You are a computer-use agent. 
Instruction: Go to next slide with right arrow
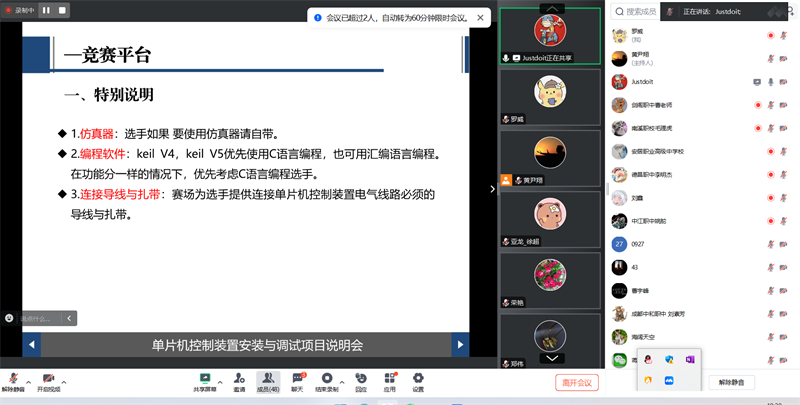pos(460,345)
